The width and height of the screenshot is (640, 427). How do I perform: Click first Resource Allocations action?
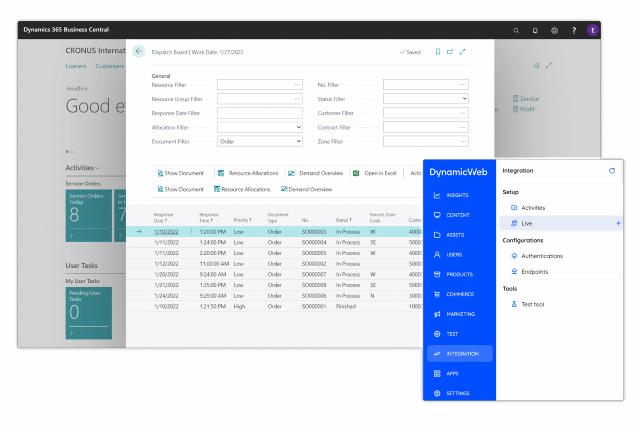(252, 173)
